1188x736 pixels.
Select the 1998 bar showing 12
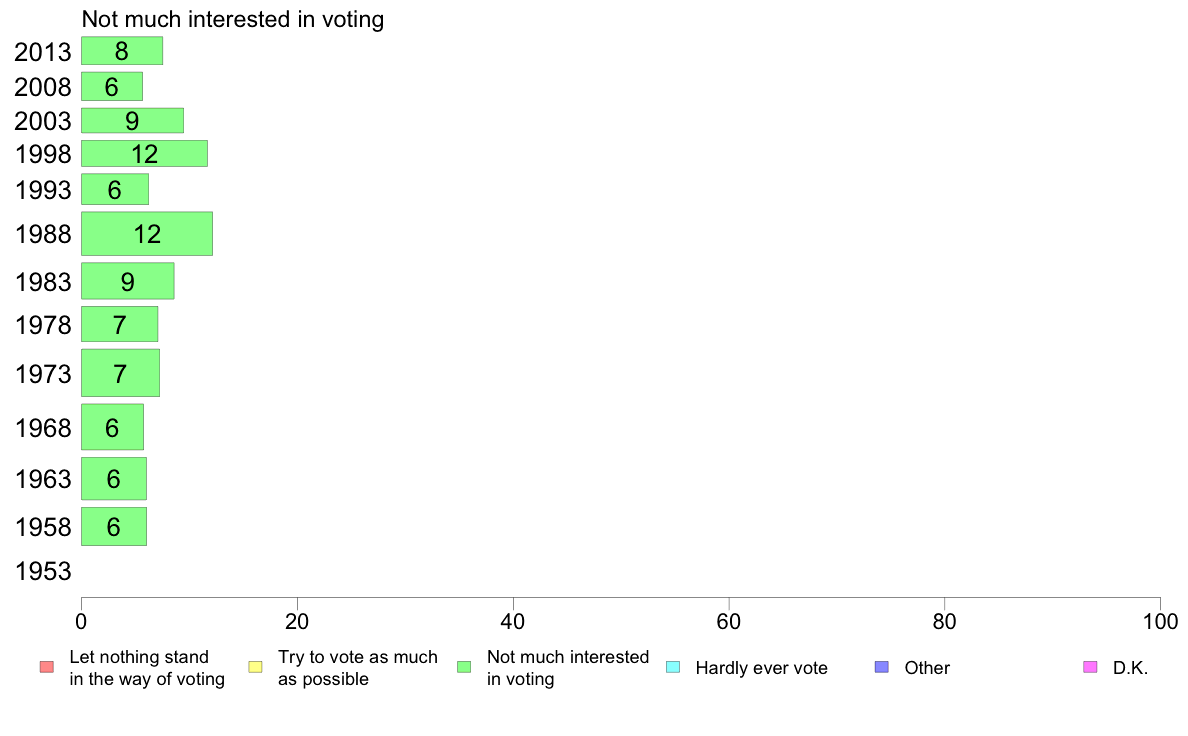click(145, 154)
